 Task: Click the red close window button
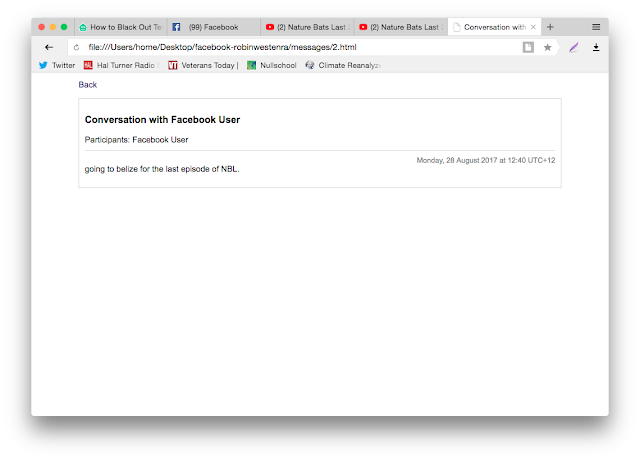coord(42,27)
